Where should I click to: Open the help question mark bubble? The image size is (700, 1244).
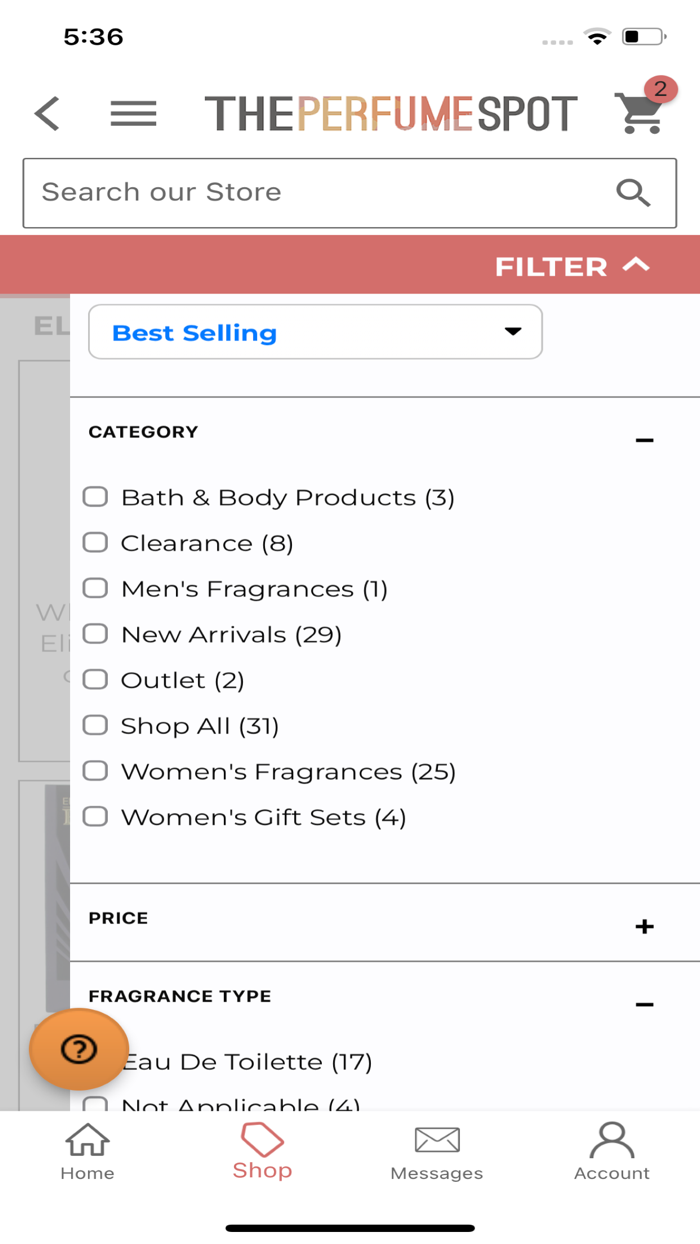(x=77, y=1050)
